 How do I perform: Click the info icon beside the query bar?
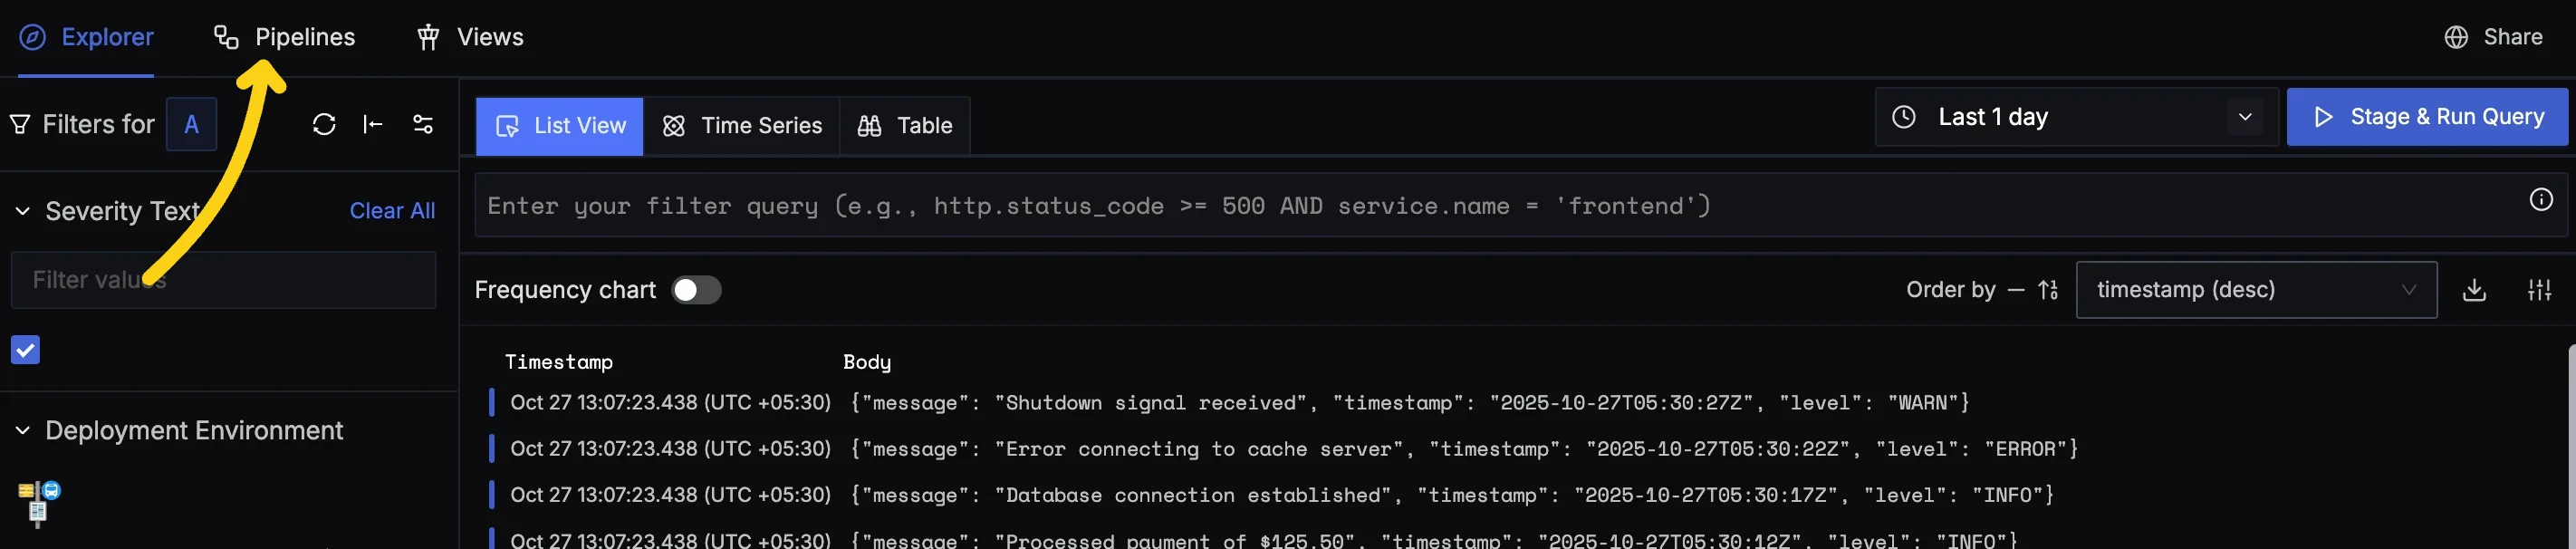[x=2541, y=199]
